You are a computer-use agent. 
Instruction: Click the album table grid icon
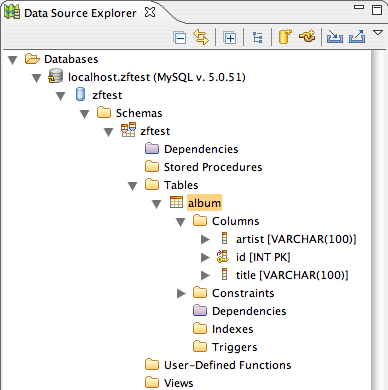point(176,202)
